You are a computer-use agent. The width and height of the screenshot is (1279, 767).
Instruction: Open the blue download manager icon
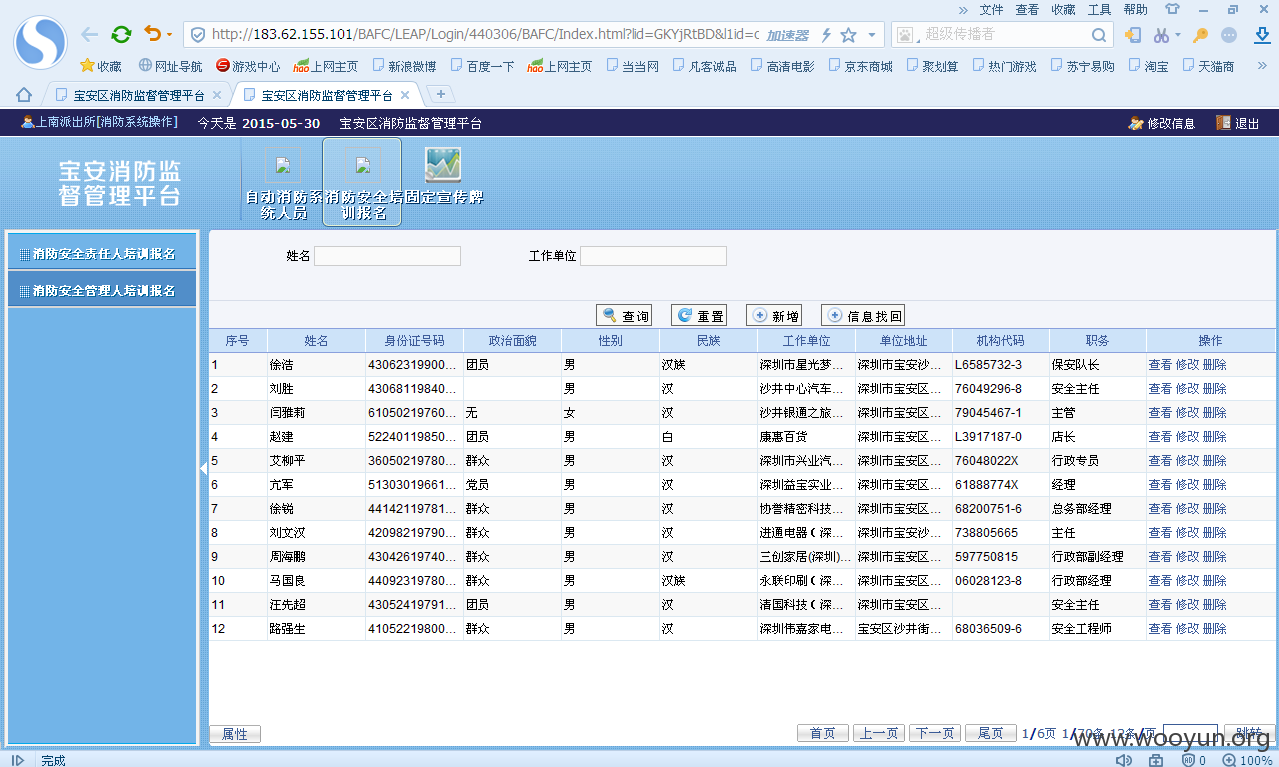coord(1262,35)
